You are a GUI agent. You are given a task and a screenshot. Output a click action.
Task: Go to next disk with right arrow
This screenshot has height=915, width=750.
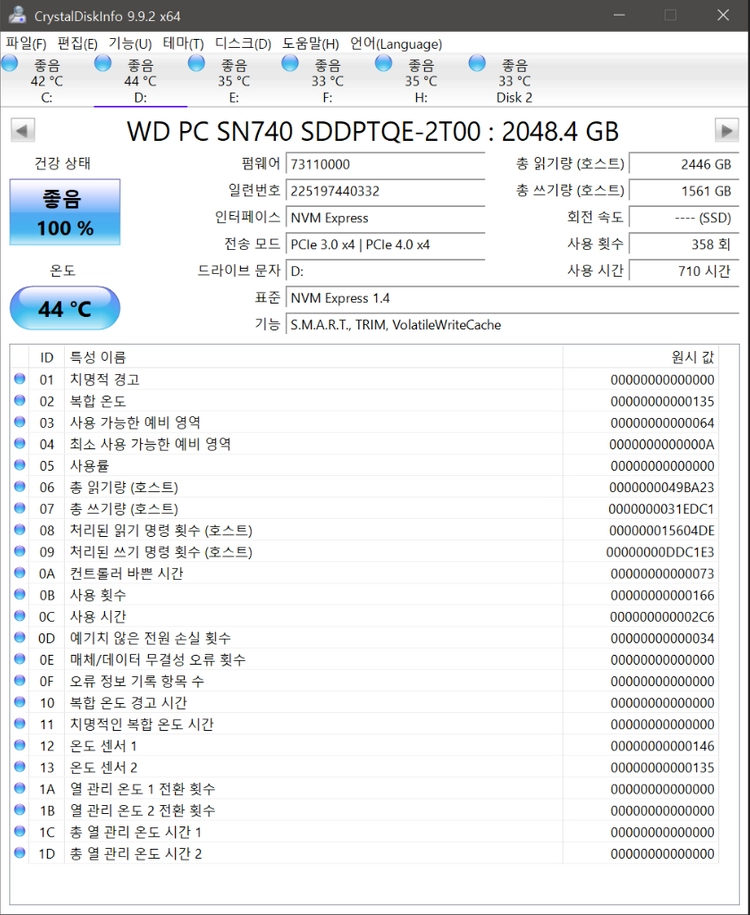point(727,130)
